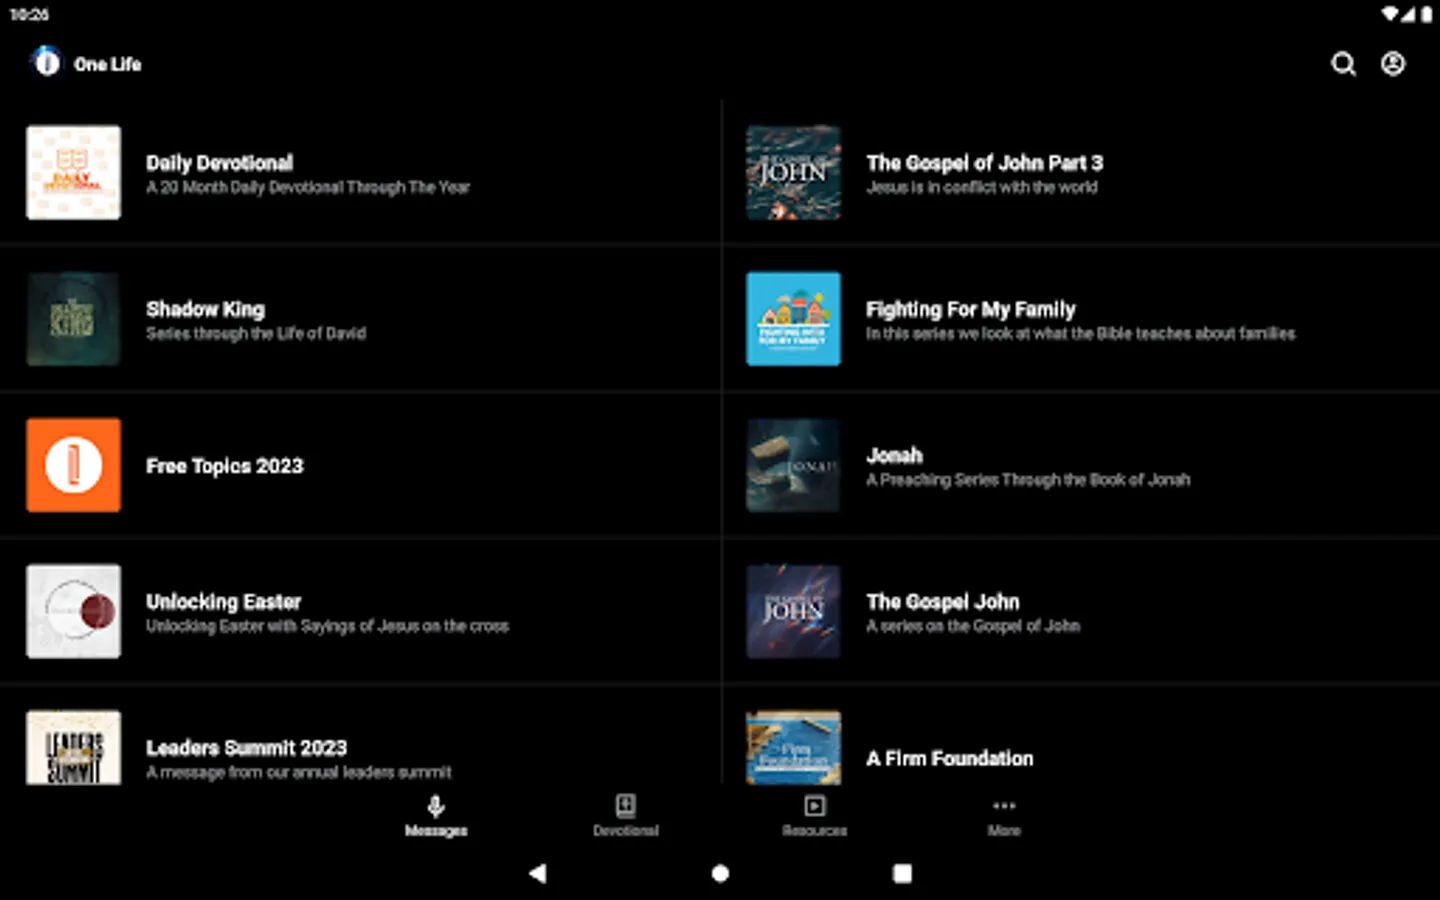Tap the One Life app logo
This screenshot has width=1440, height=900.
46,62
